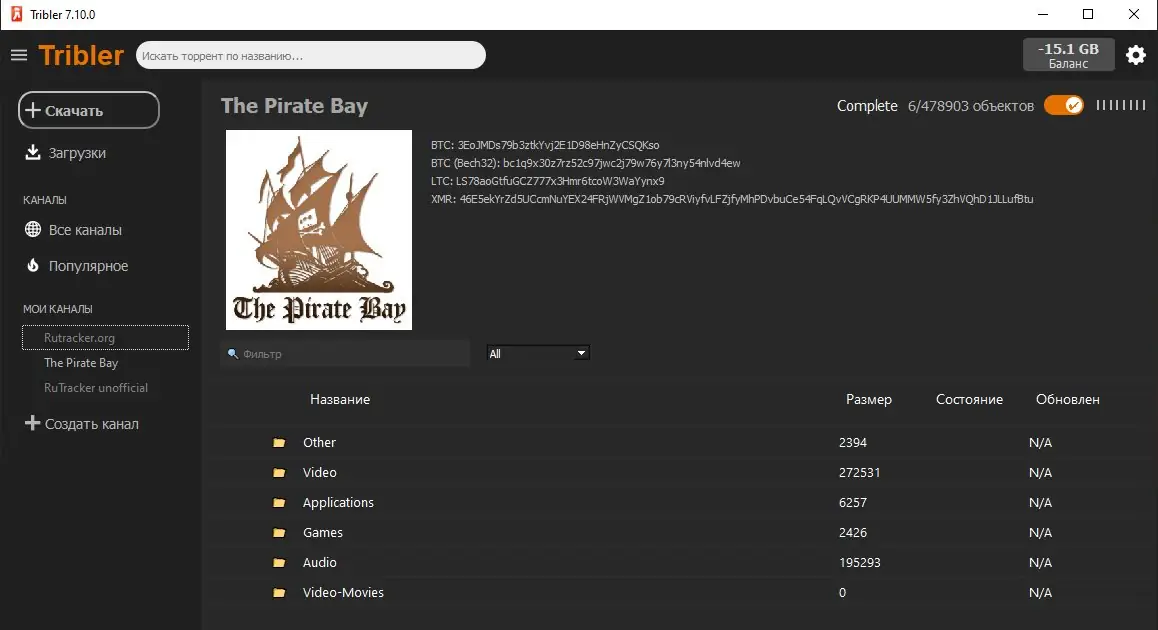Select the RuTracker unofficial channel

point(95,388)
